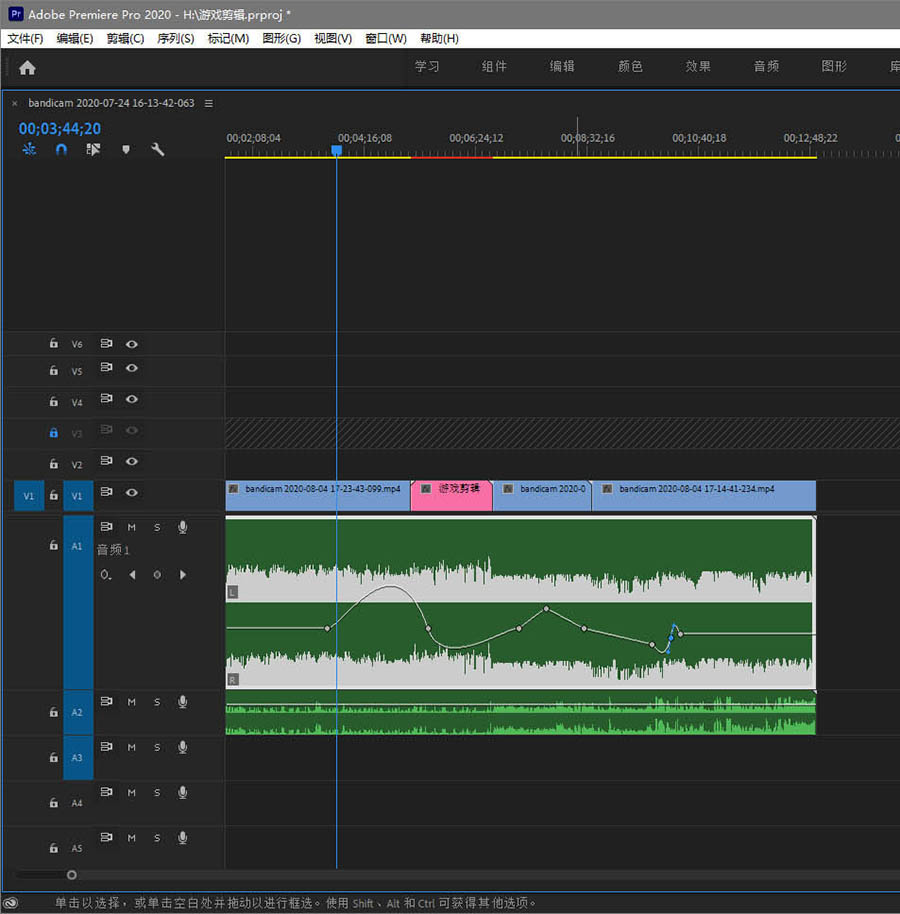
Task: Mute track A2 with M button
Action: coord(132,702)
